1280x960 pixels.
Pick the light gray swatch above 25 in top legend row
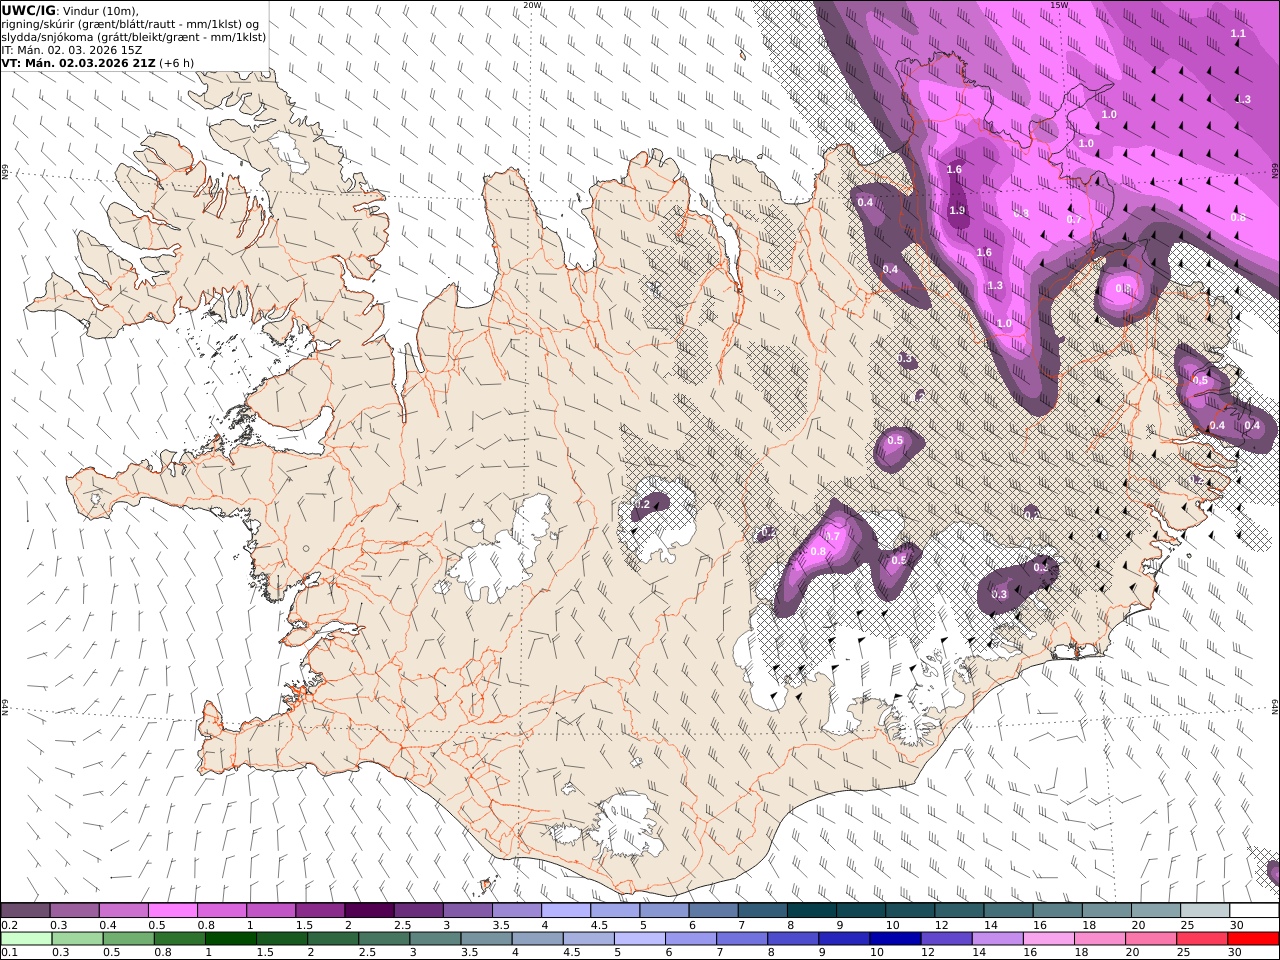coord(1206,910)
